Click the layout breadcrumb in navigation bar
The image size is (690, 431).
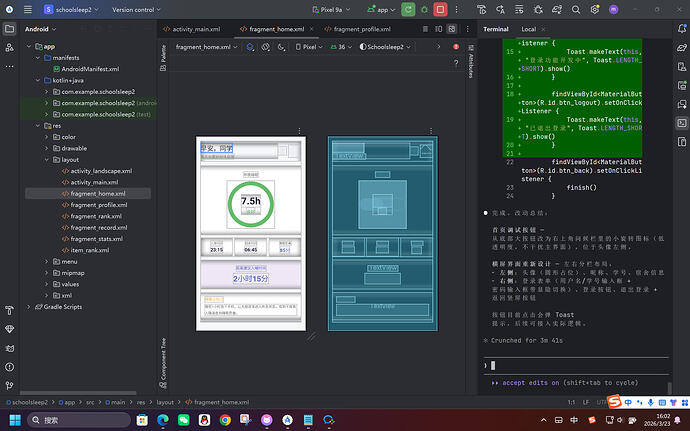(165, 402)
